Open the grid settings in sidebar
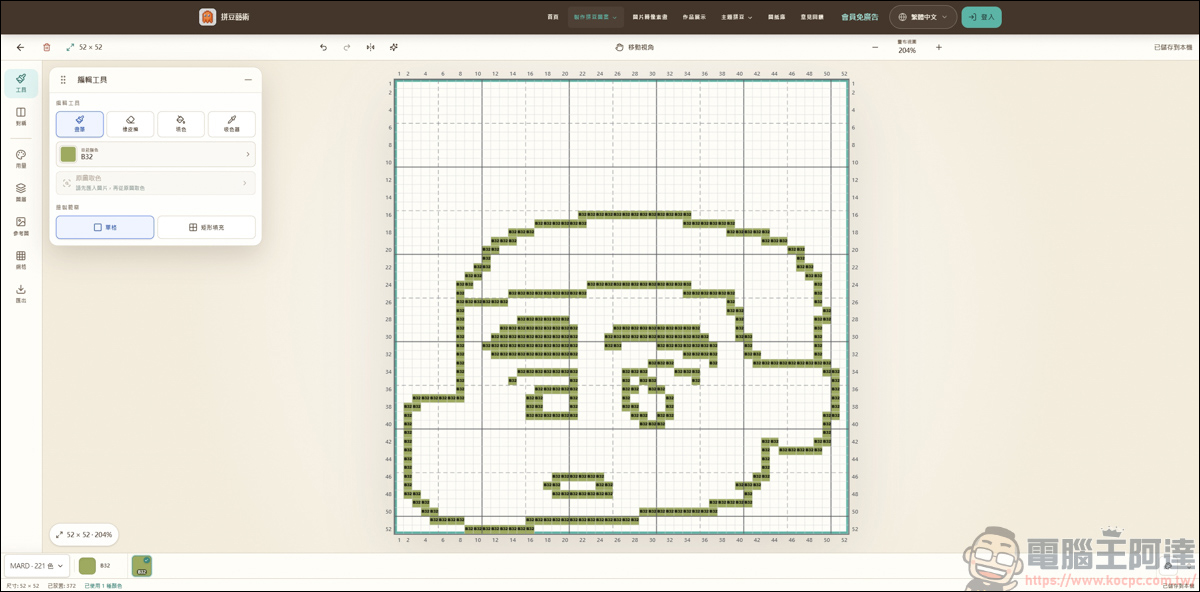The width and height of the screenshot is (1200, 592). pos(21,260)
